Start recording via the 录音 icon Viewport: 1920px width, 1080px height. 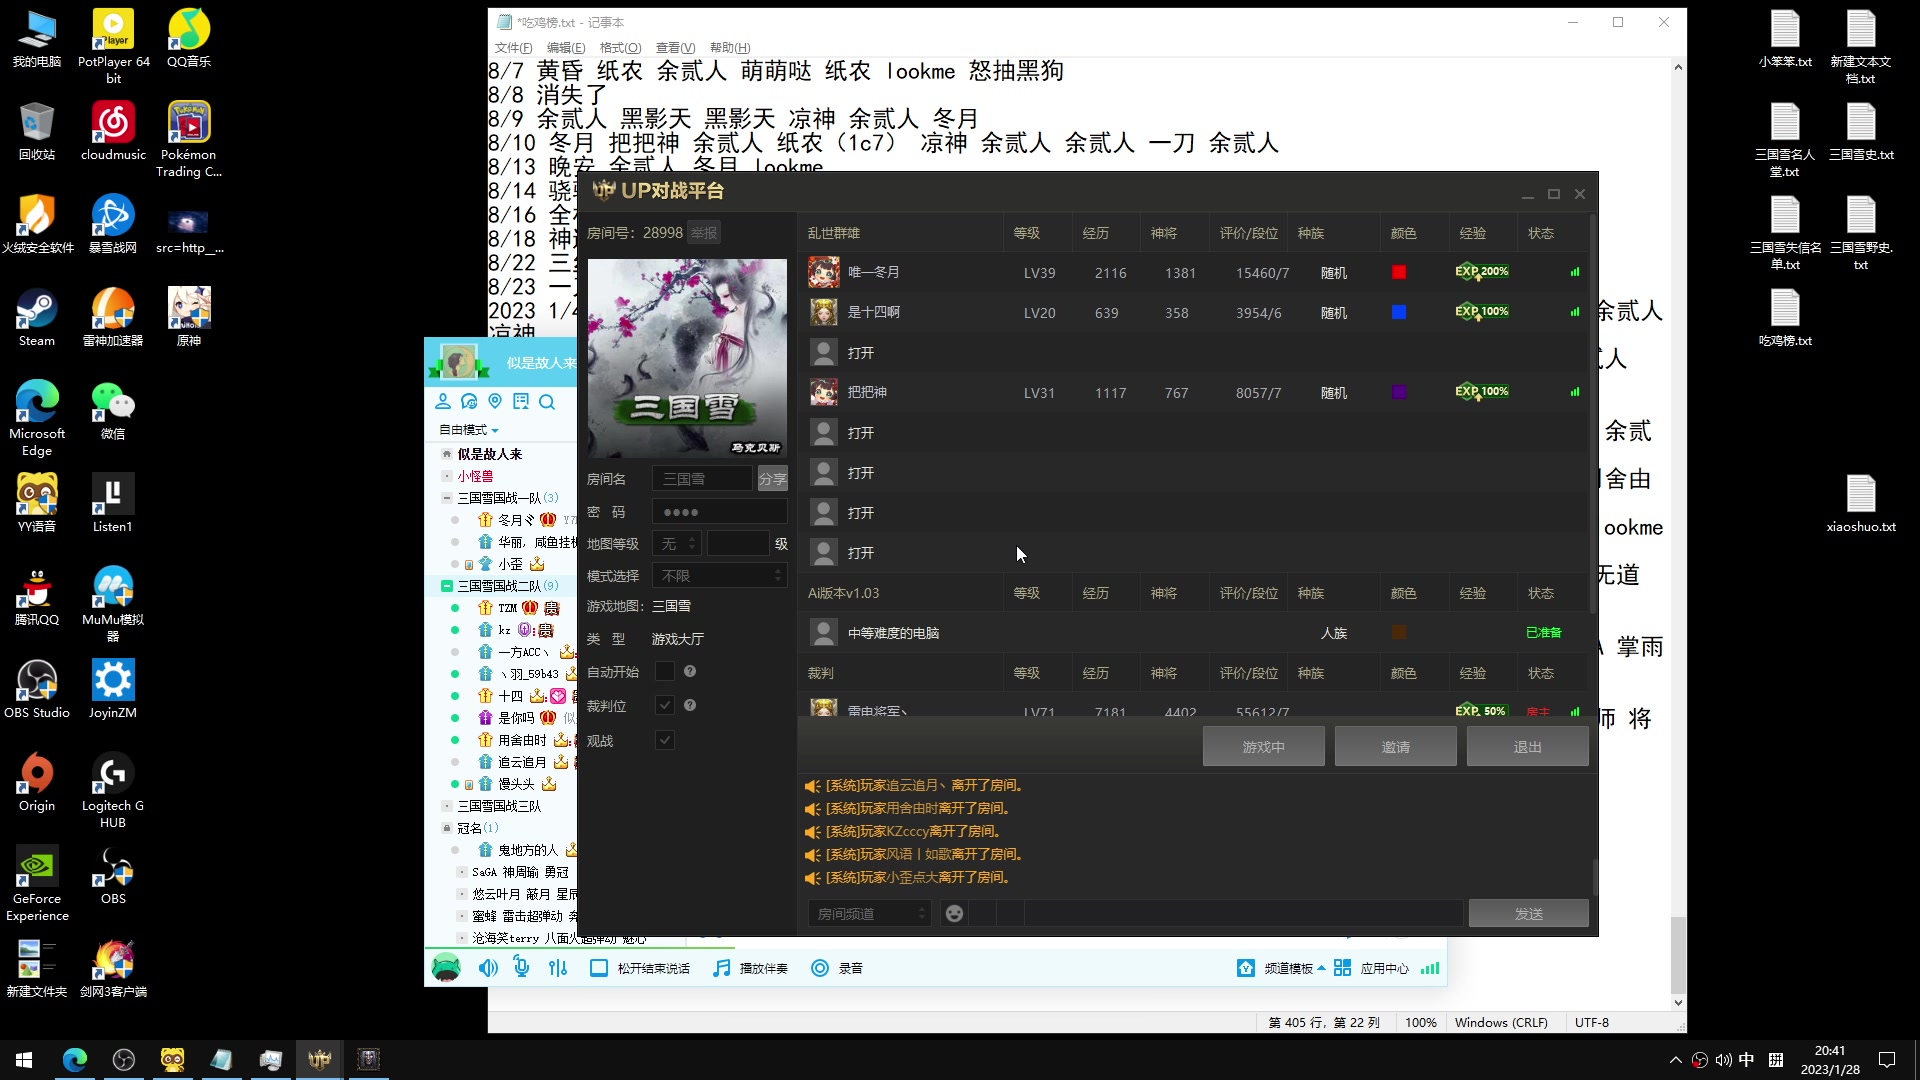click(819, 967)
